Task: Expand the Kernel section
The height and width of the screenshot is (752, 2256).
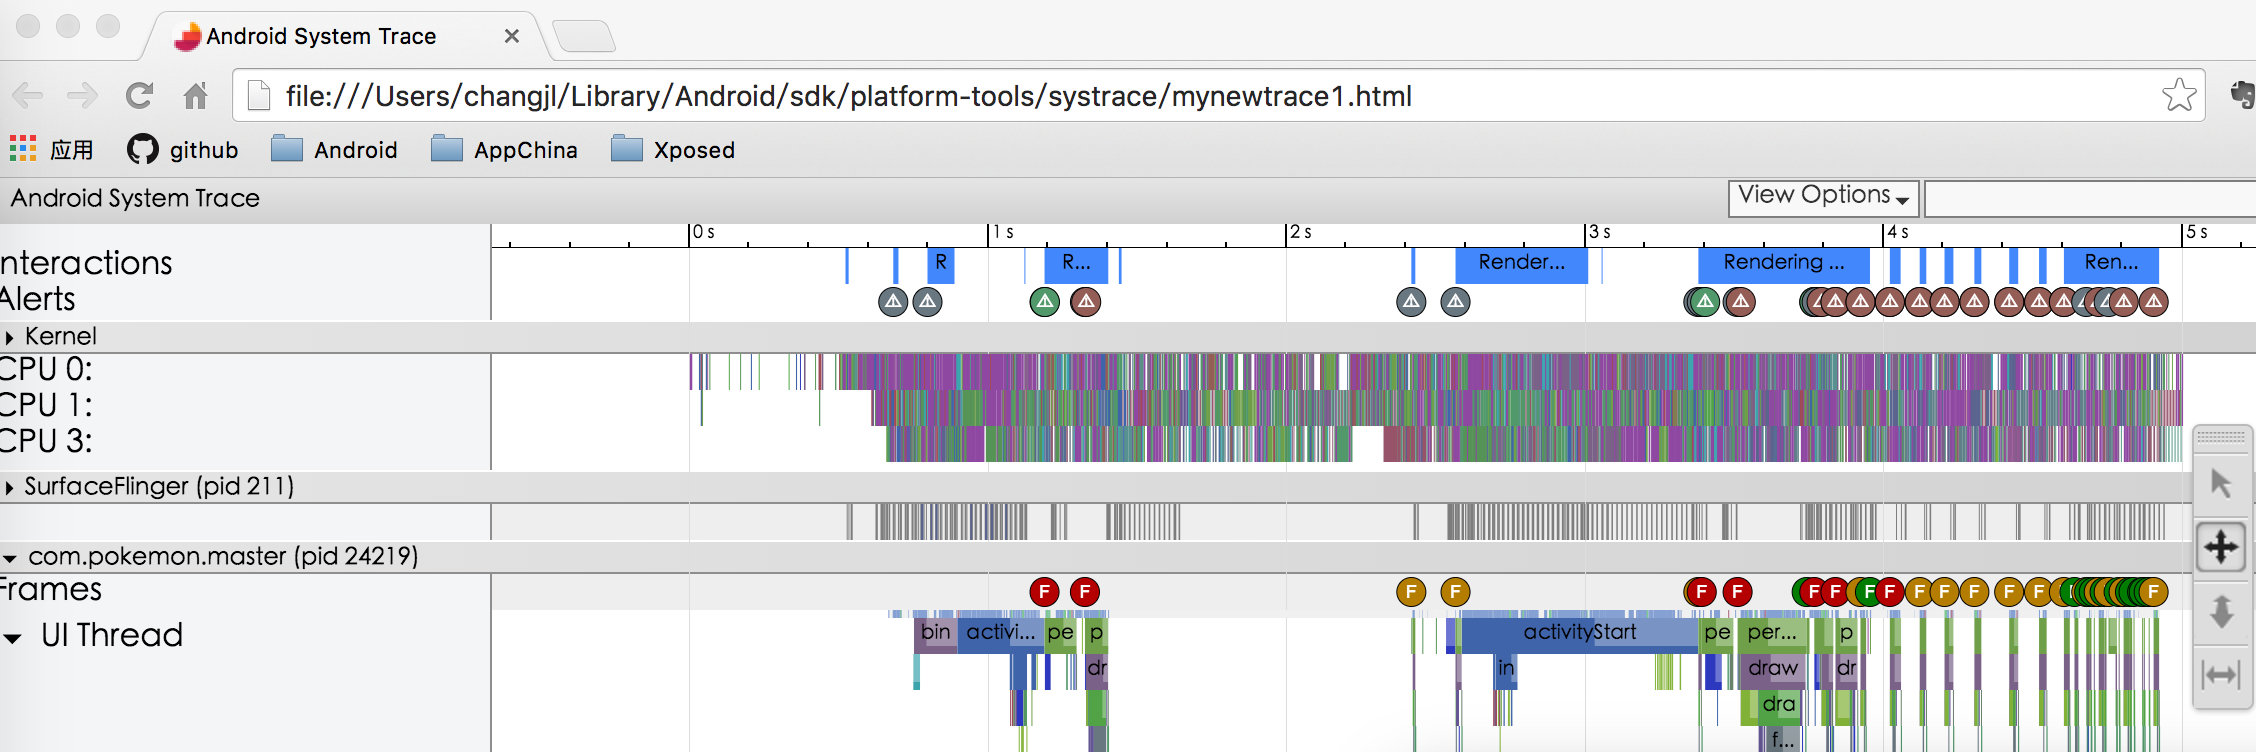Action: [10, 337]
